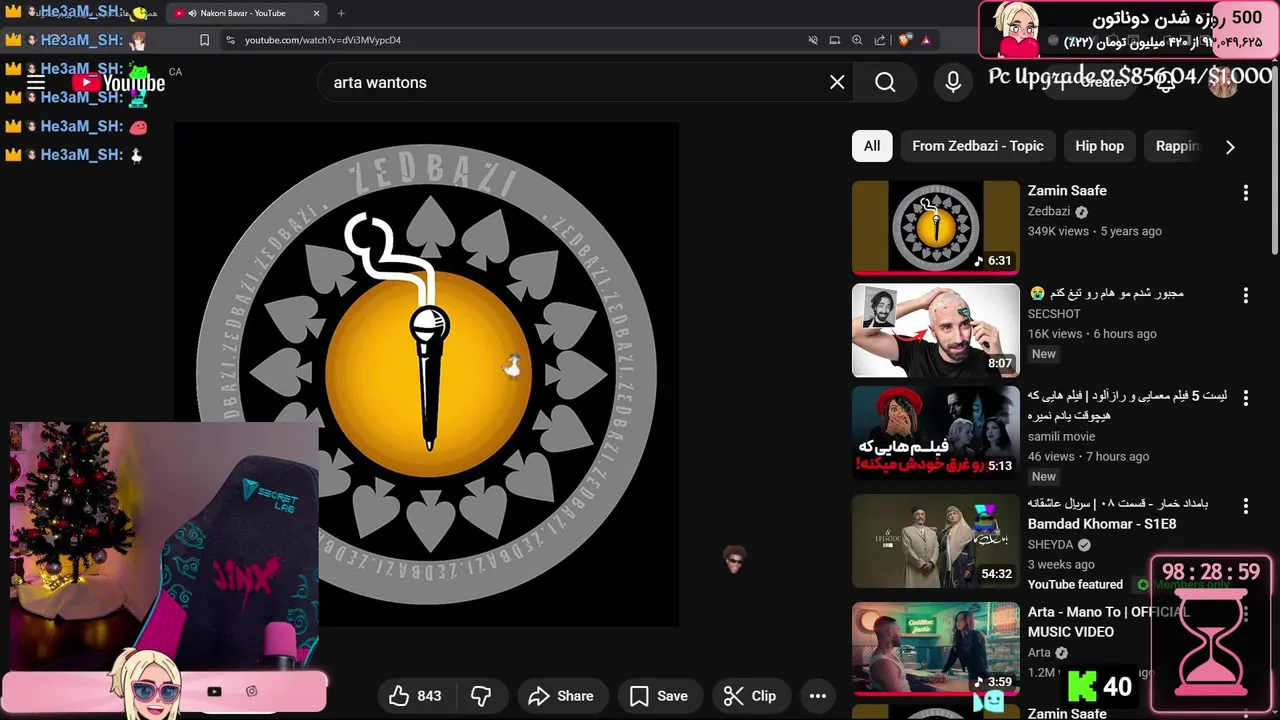Screen dimensions: 1280x720
Task: Open Brave Shields lion icon
Action: tap(904, 40)
